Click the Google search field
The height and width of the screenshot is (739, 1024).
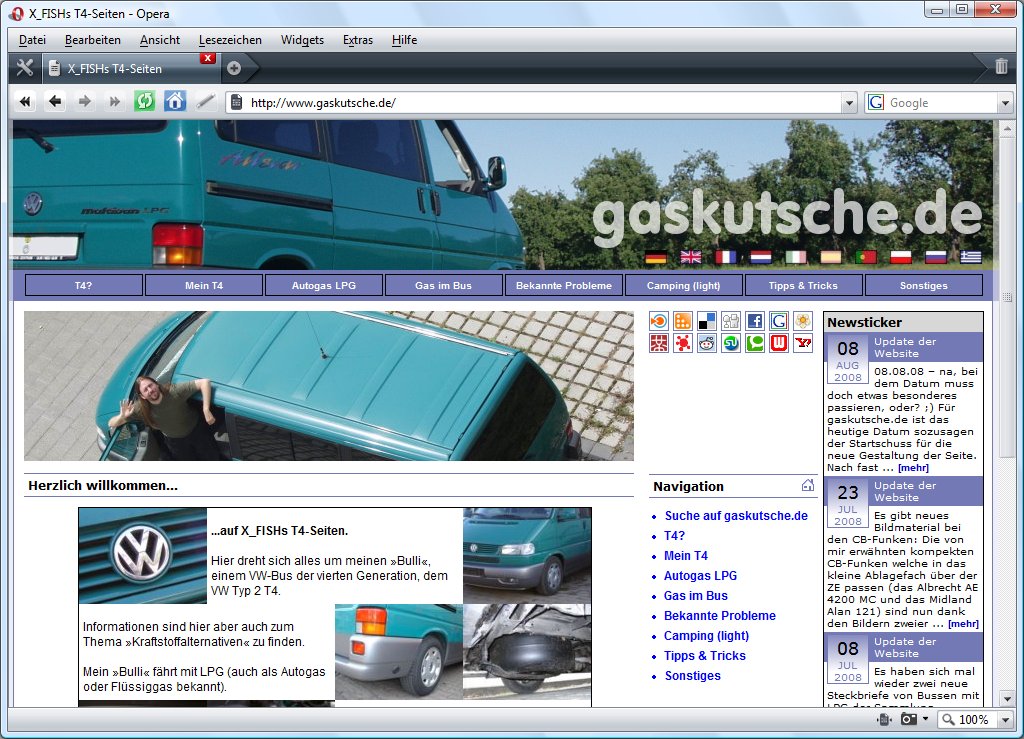[x=940, y=103]
